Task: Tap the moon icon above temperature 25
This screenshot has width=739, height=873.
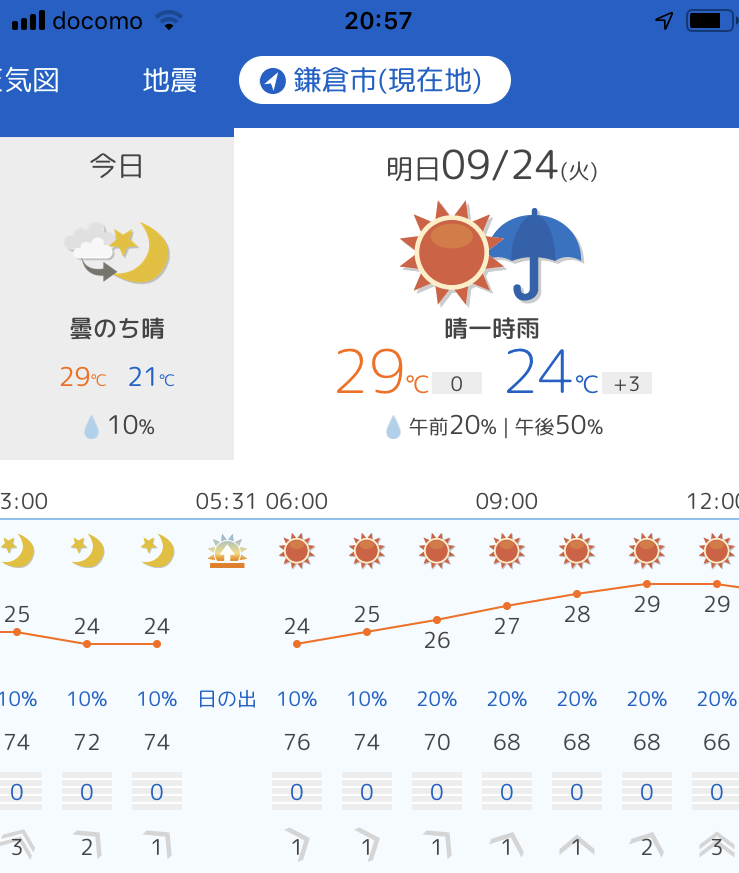Action: (x=17, y=551)
